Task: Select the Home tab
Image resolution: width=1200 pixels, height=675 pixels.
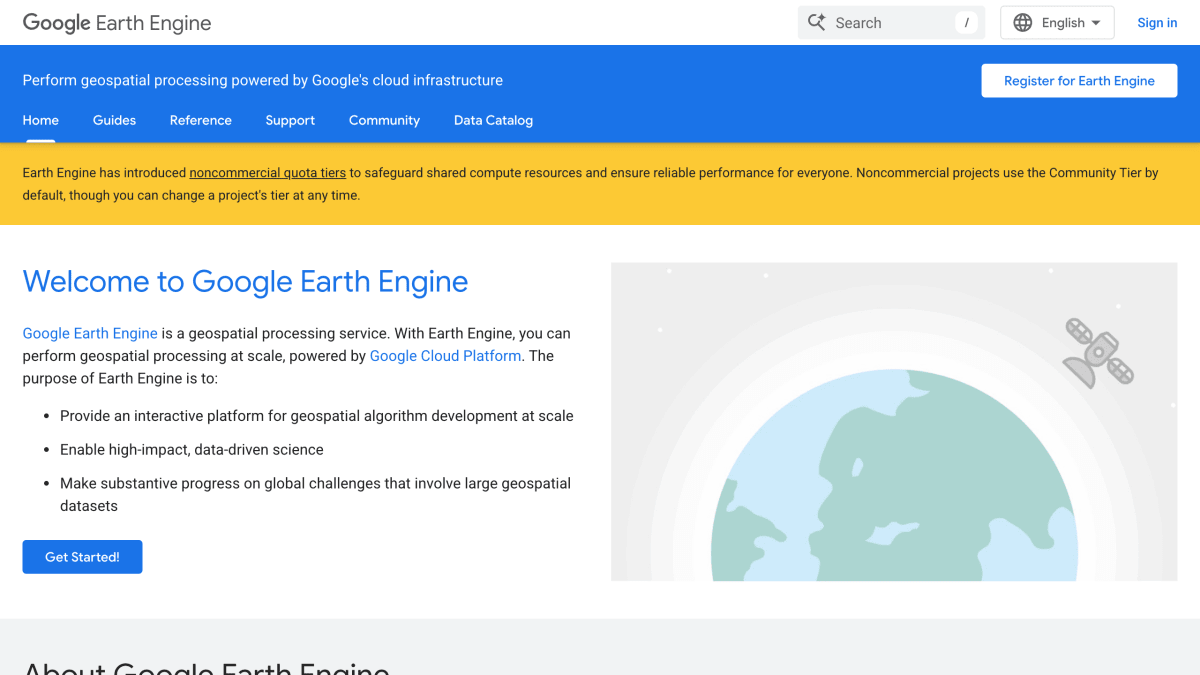Action: pos(41,120)
